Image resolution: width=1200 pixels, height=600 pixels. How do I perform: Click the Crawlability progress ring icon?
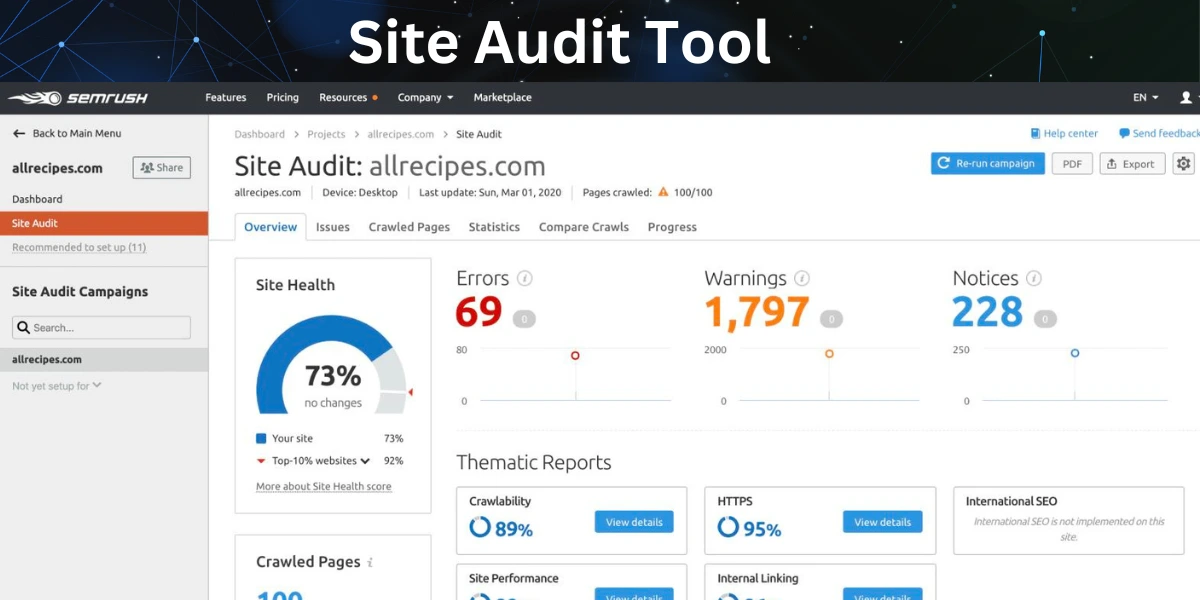tap(480, 526)
